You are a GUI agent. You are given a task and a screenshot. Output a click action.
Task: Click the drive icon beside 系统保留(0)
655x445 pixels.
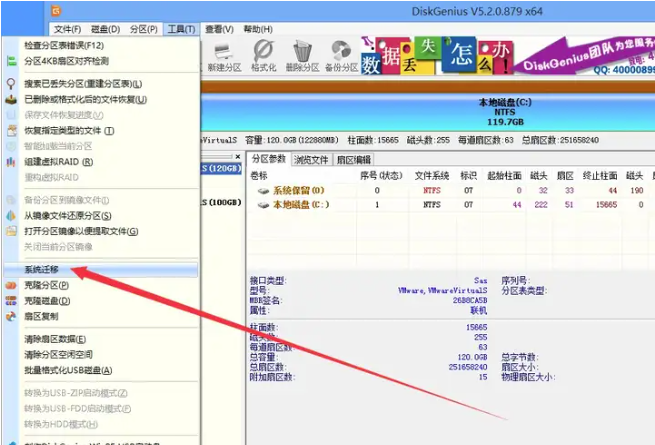(x=263, y=191)
